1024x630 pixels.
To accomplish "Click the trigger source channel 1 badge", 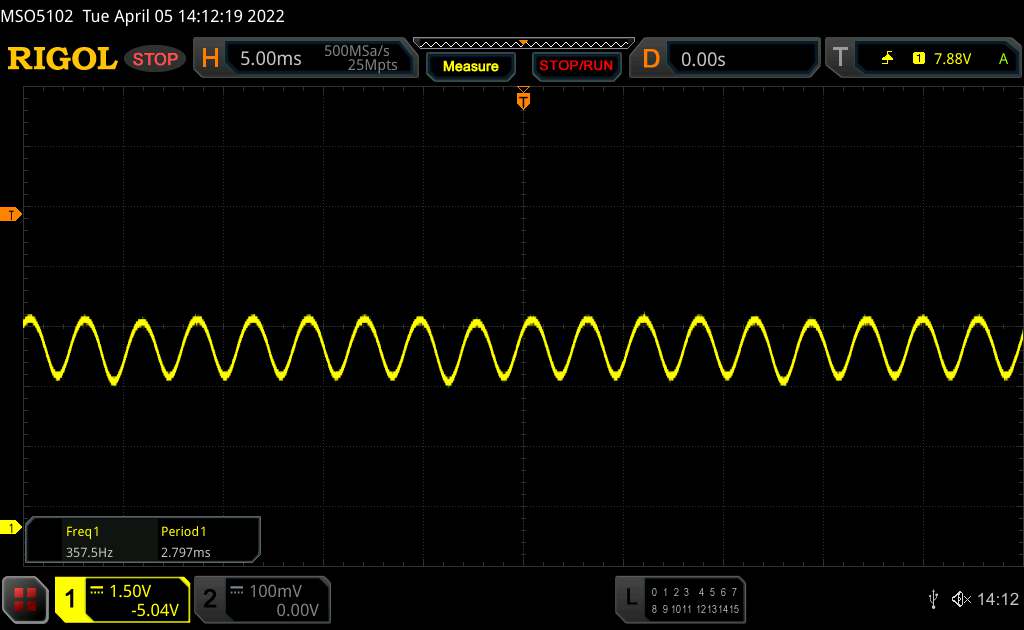I will pyautogui.click(x=918, y=59).
